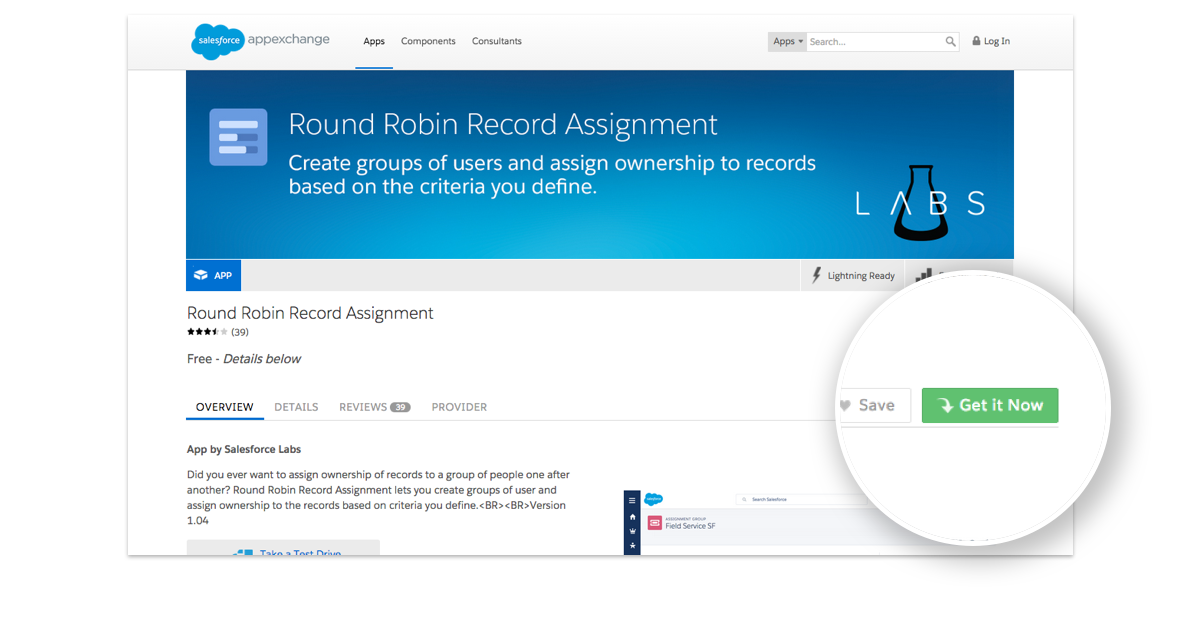Viewport: 1200px width, 640px height.
Task: Click the crown icon in preview sidebar
Action: tap(632, 532)
